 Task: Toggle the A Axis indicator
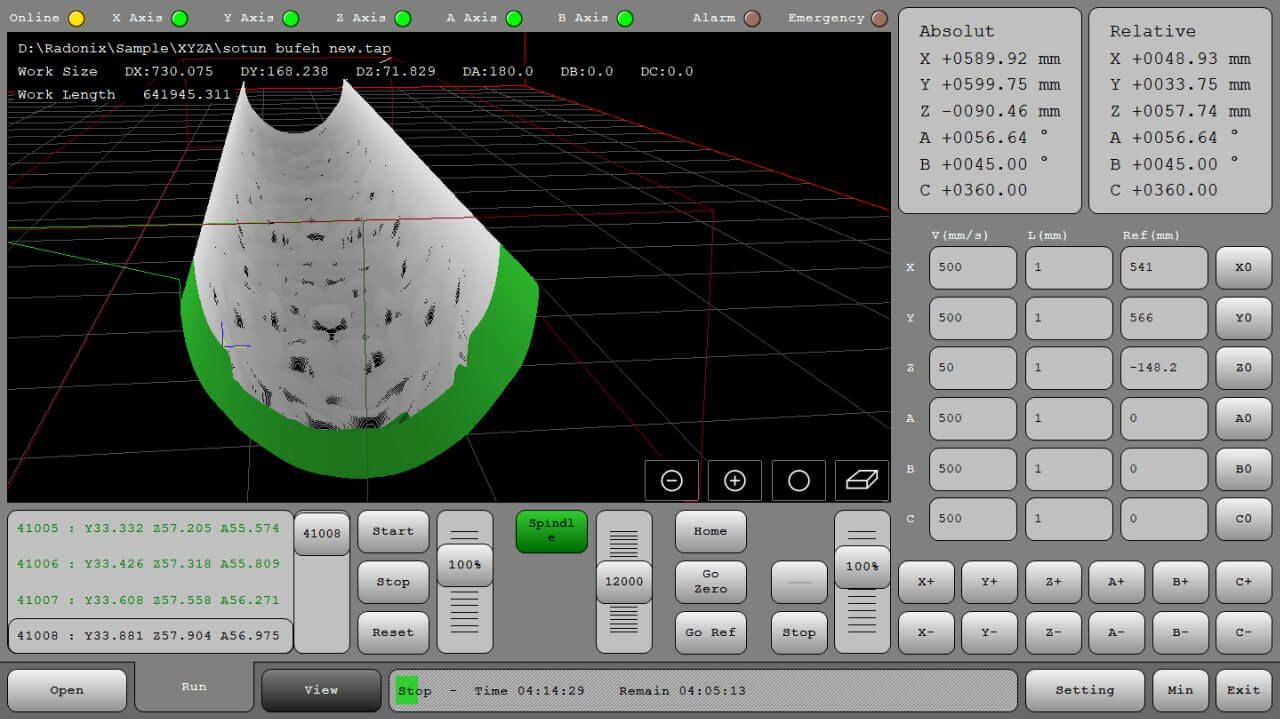point(514,17)
